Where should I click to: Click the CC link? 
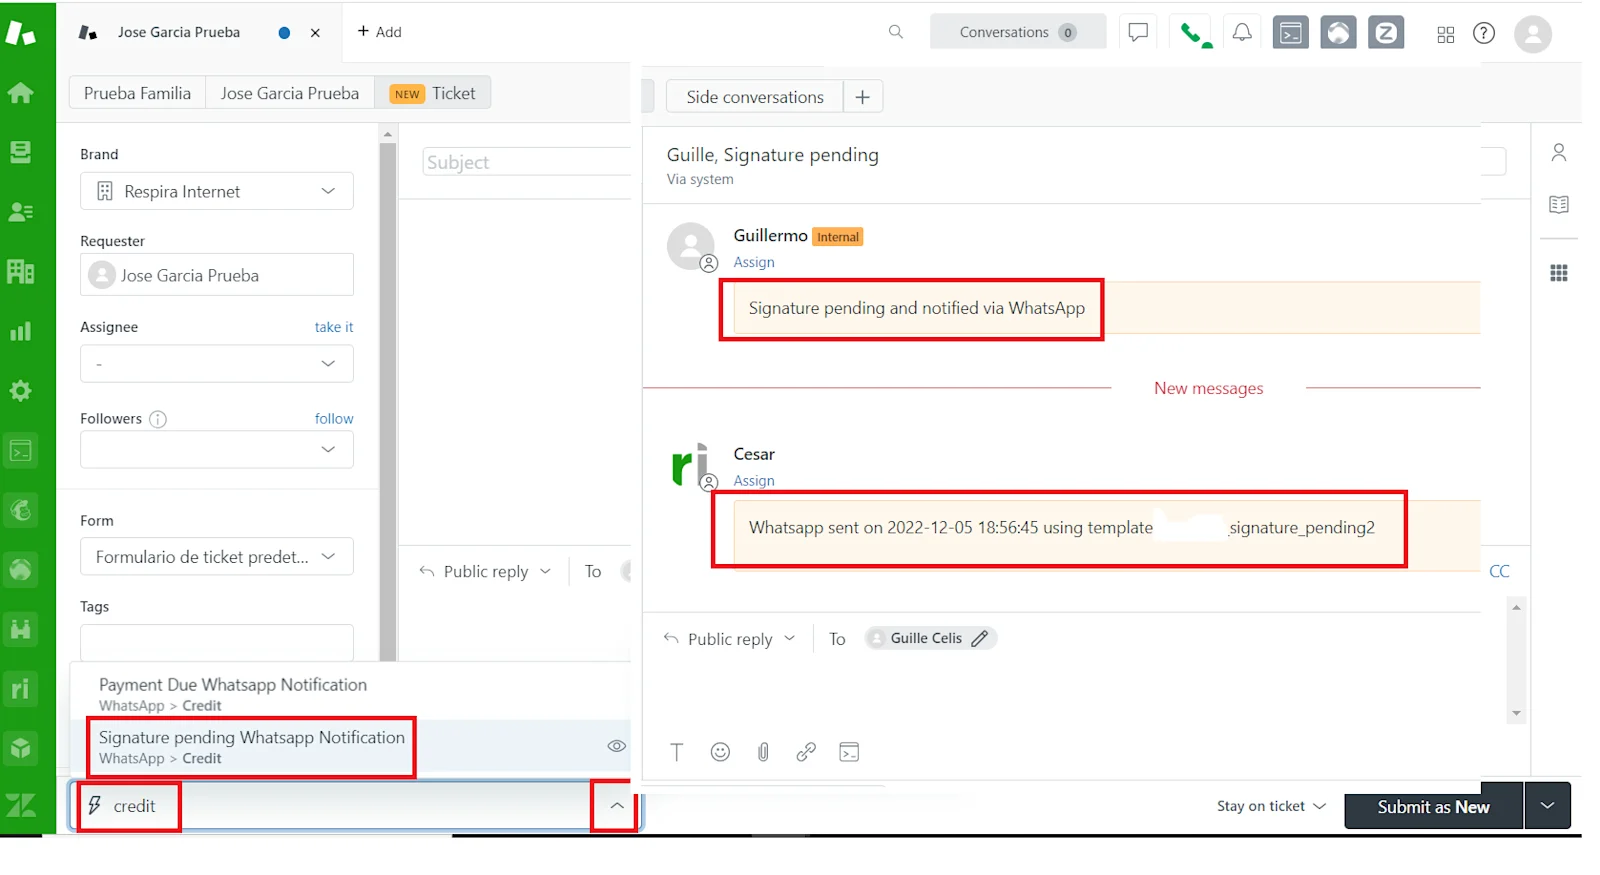coord(1499,571)
